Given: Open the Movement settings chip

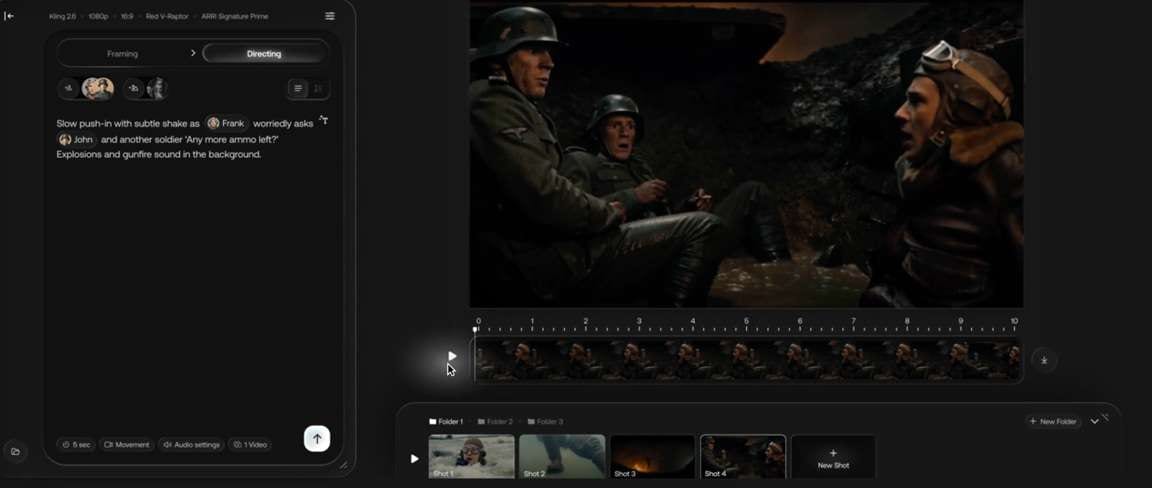Looking at the screenshot, I should (x=126, y=445).
